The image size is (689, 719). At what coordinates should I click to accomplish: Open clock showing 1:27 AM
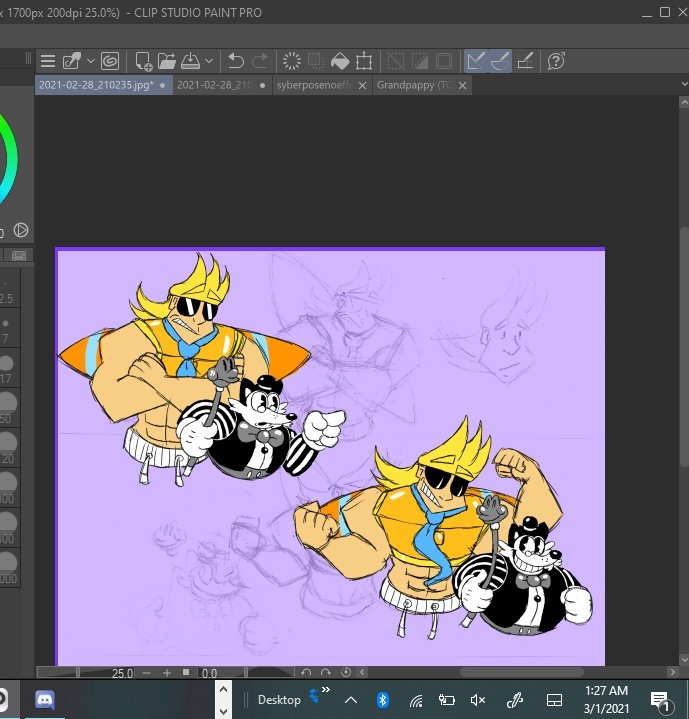(x=606, y=699)
